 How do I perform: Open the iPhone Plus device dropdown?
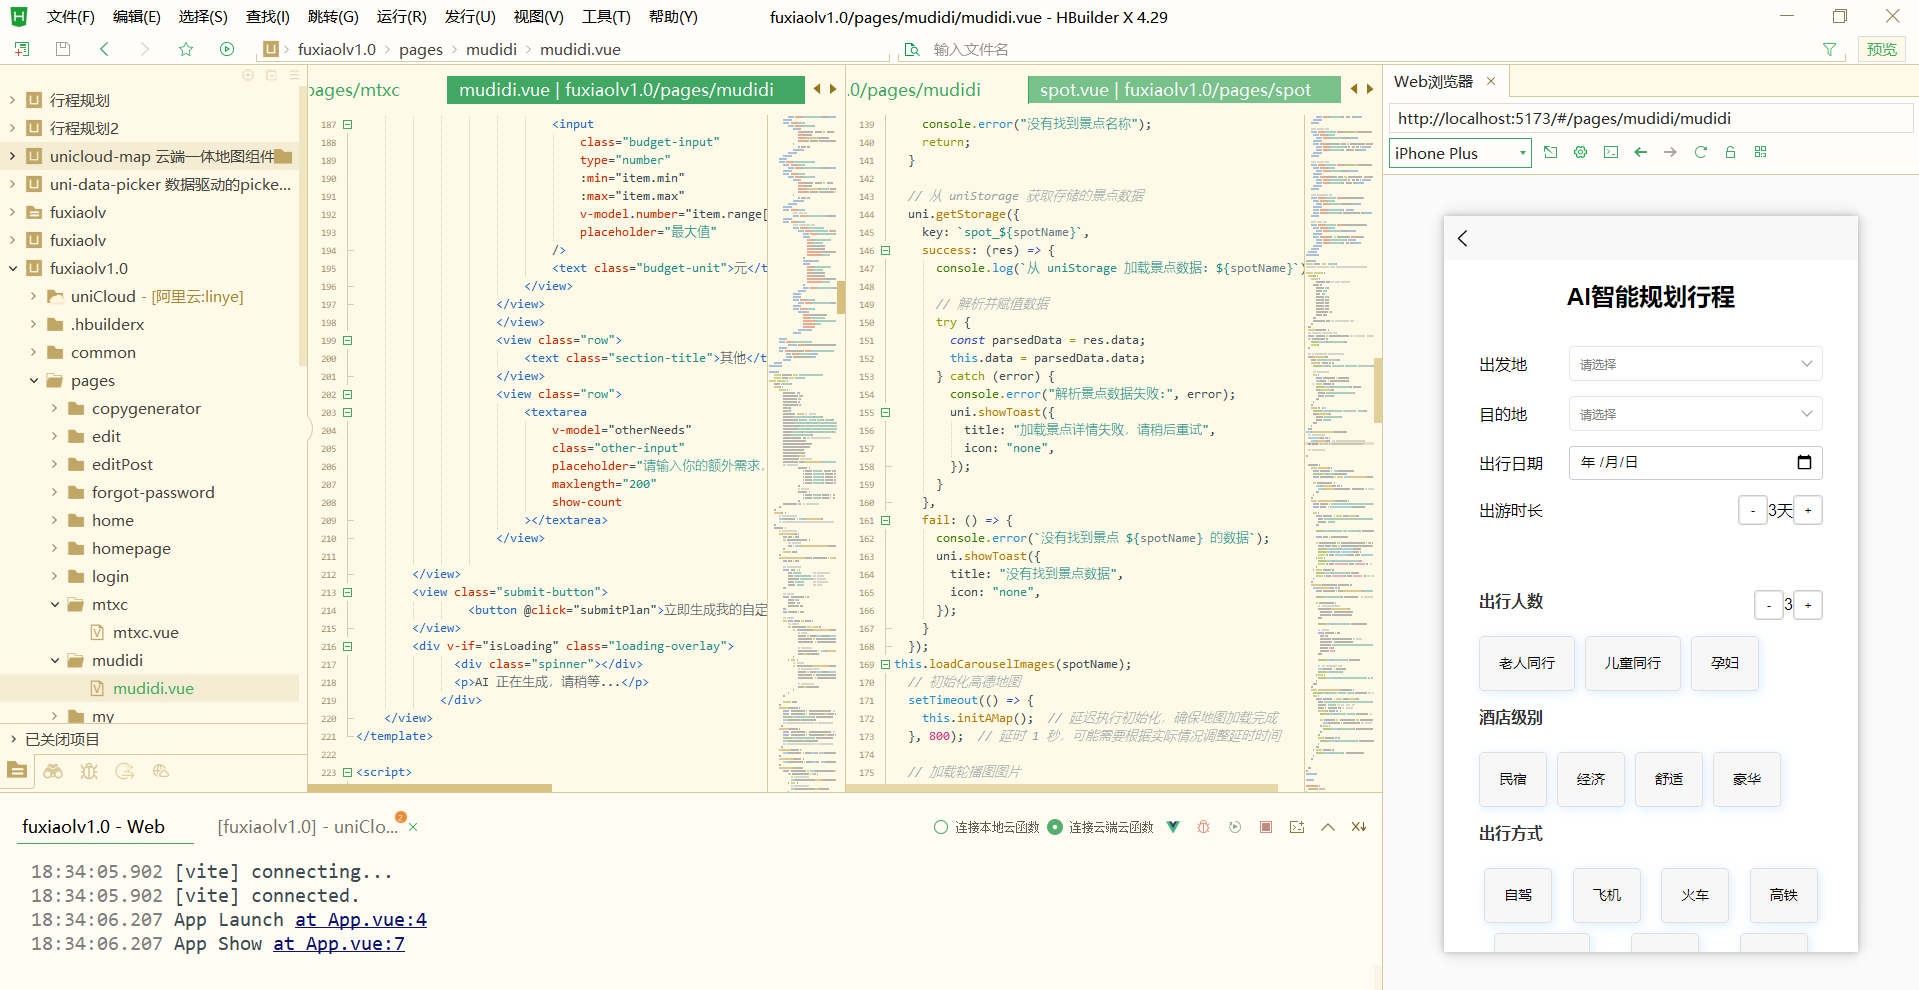click(1460, 153)
